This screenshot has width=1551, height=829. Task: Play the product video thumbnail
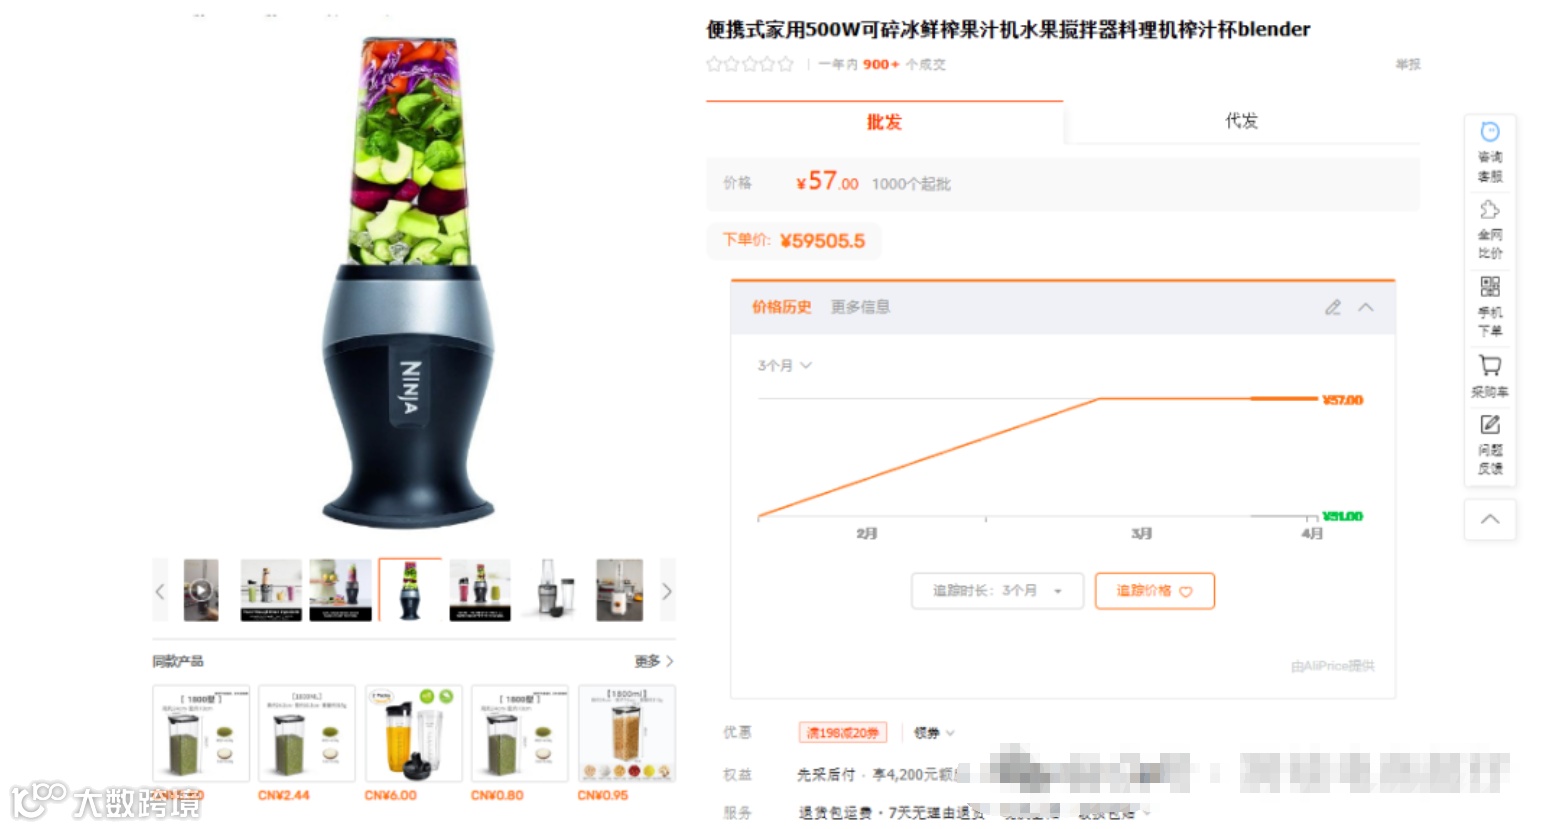(x=201, y=590)
